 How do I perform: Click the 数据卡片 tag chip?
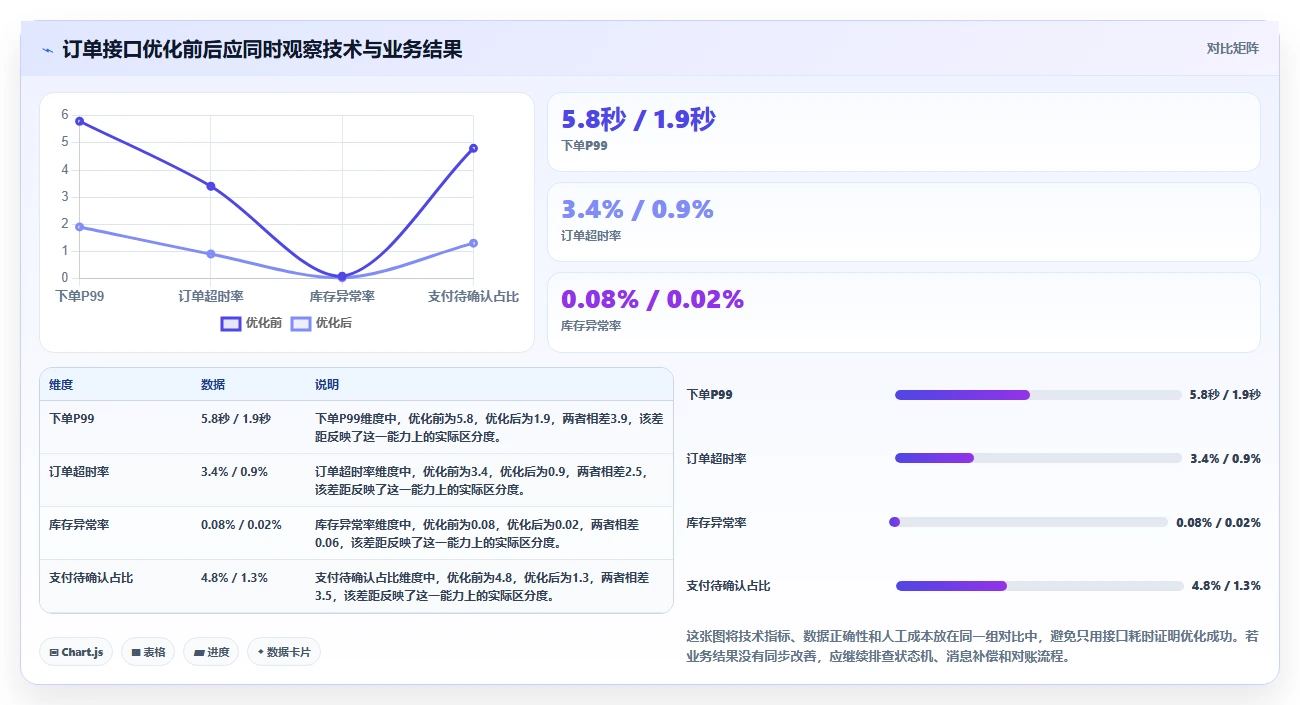click(x=284, y=652)
